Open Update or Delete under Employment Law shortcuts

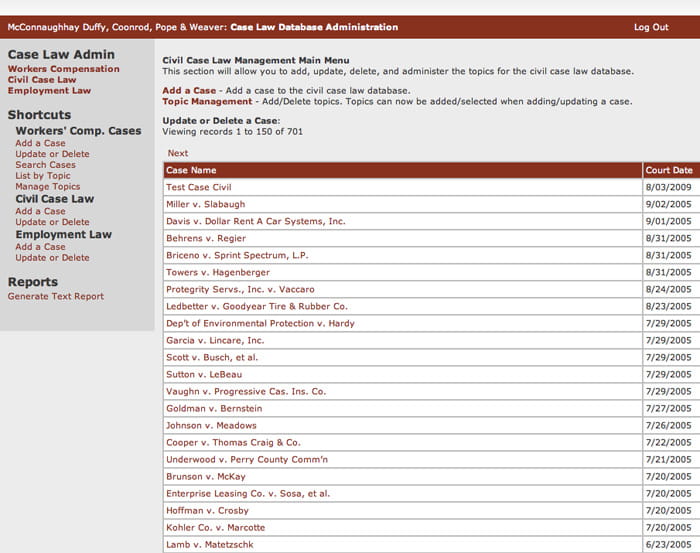point(52,258)
